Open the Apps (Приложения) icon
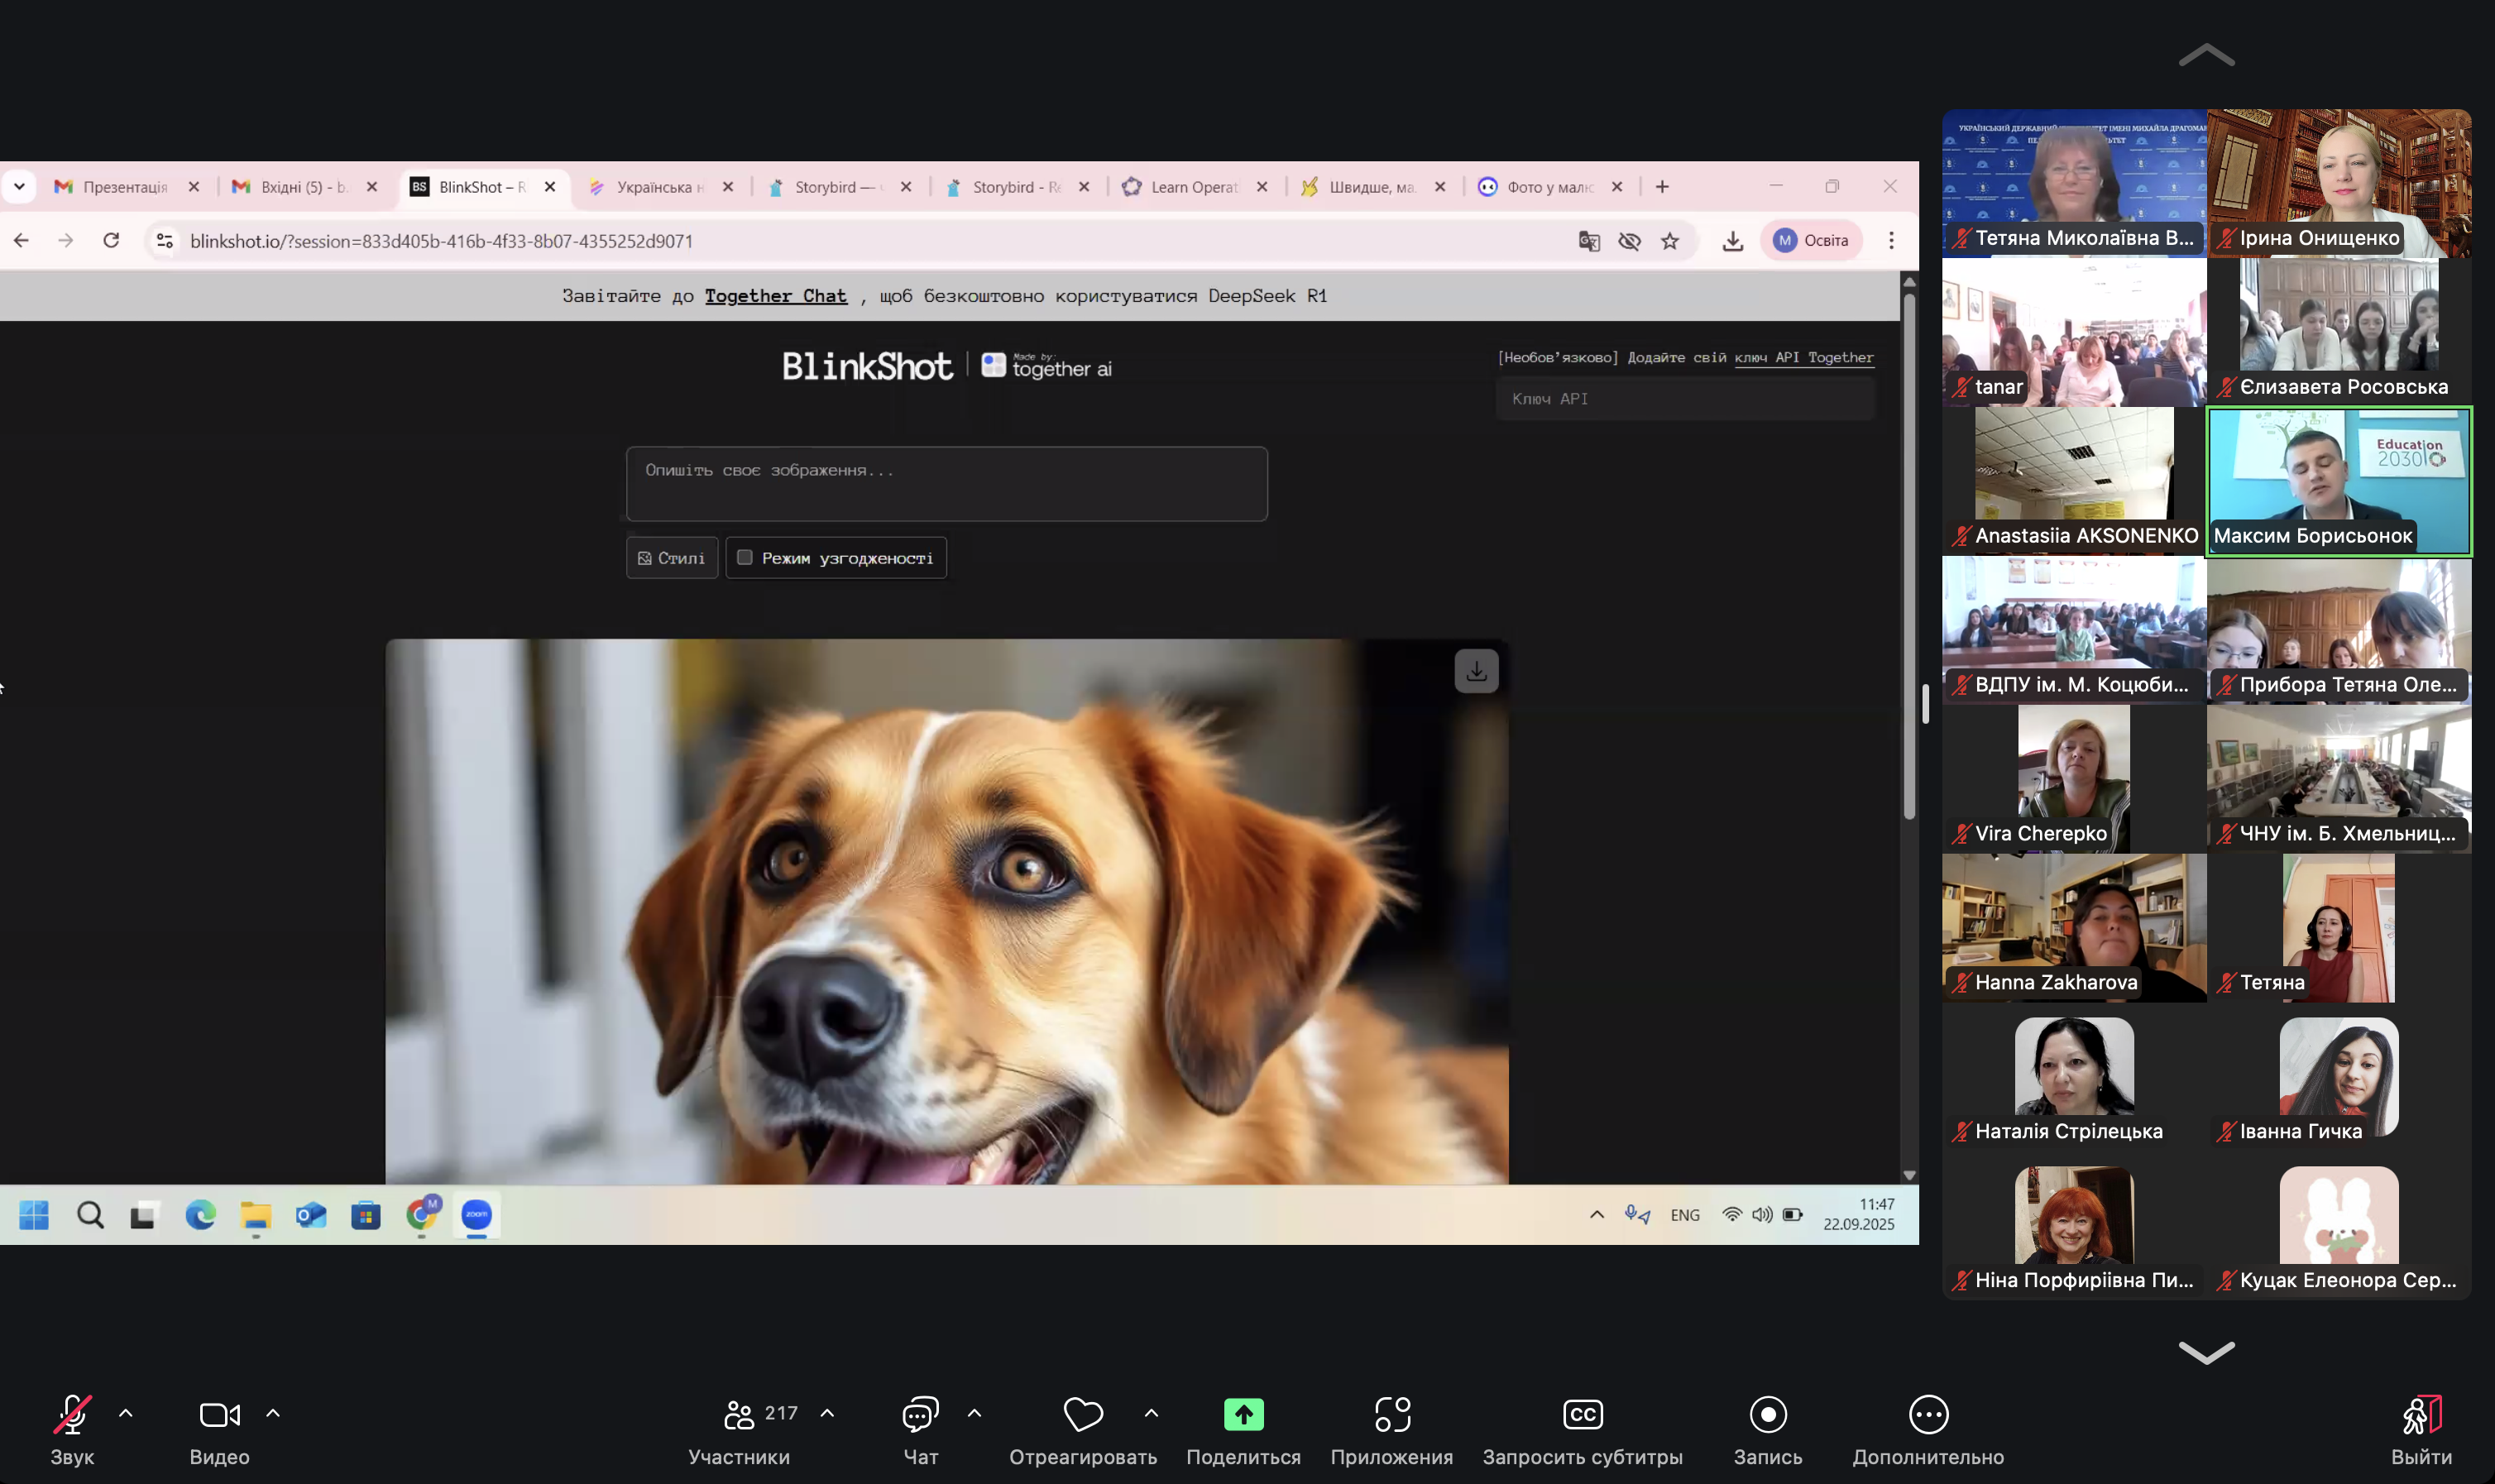Screen dimensions: 2495x1484 [1391, 1414]
